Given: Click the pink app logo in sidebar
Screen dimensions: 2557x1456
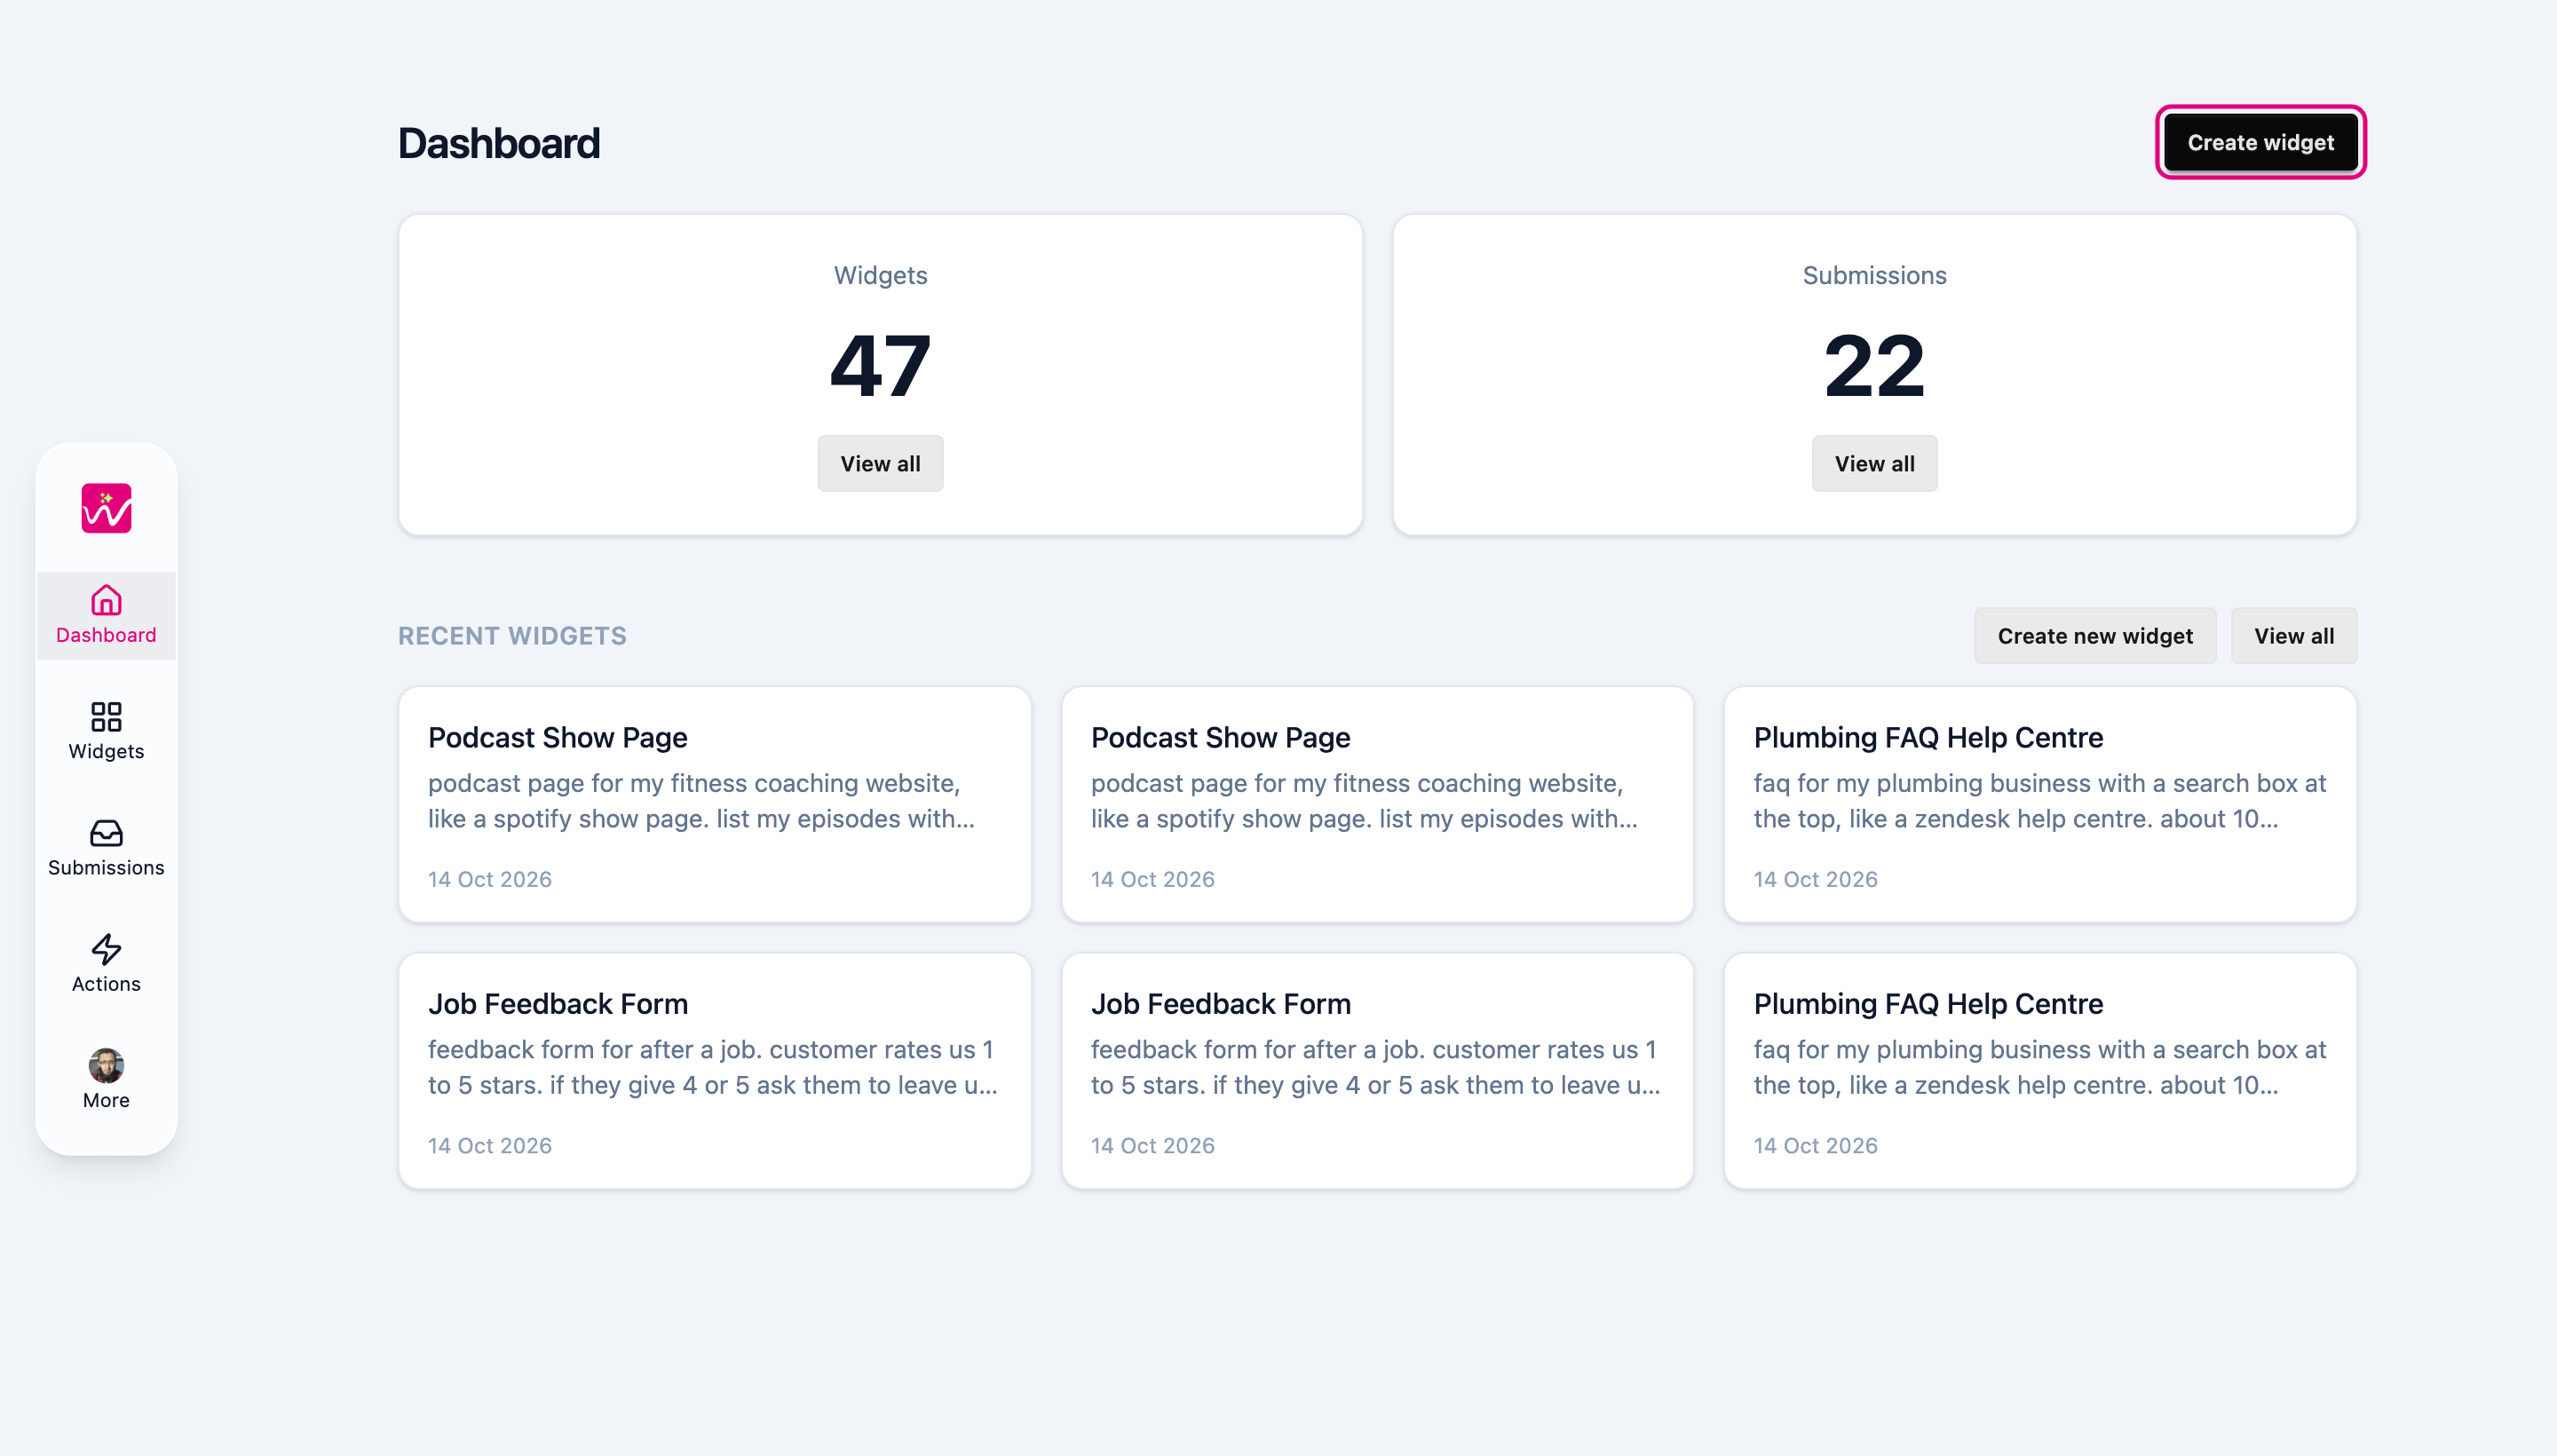Looking at the screenshot, I should click(106, 508).
